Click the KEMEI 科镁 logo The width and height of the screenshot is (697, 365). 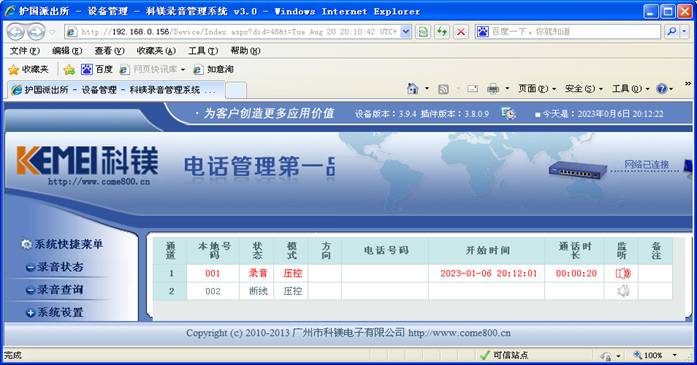tap(87, 160)
